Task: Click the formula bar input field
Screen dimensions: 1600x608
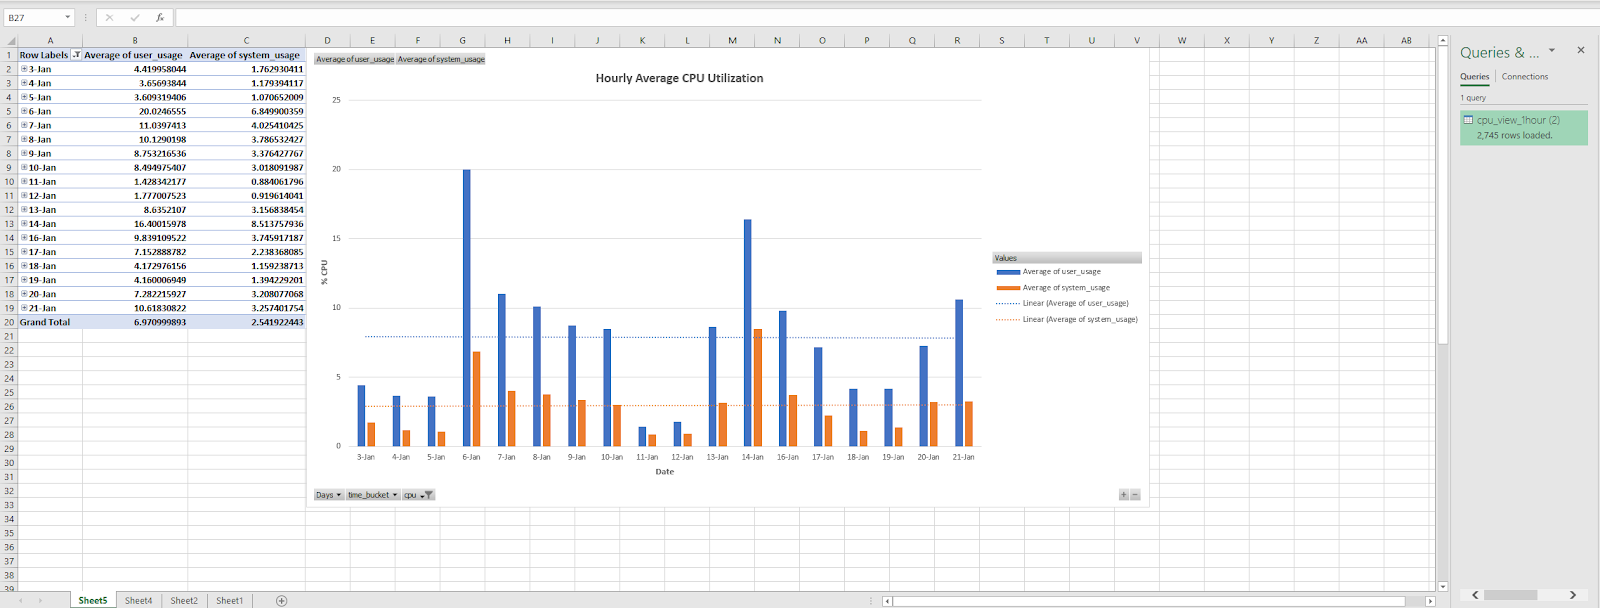Action: pyautogui.click(x=800, y=18)
